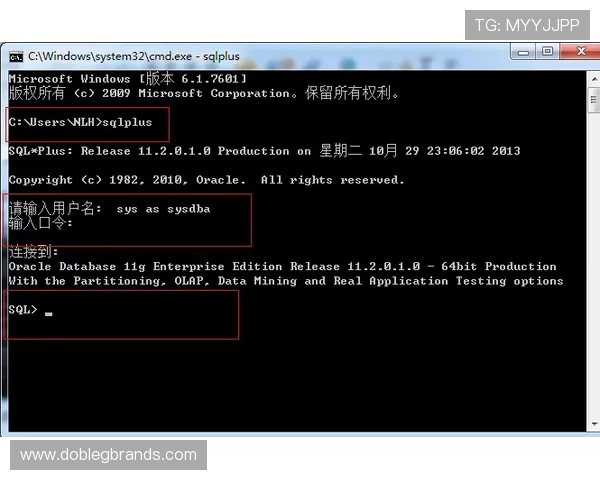Click the Microsoft Windows version line
Screen dimensions: 600x480
pyautogui.click(x=128, y=79)
